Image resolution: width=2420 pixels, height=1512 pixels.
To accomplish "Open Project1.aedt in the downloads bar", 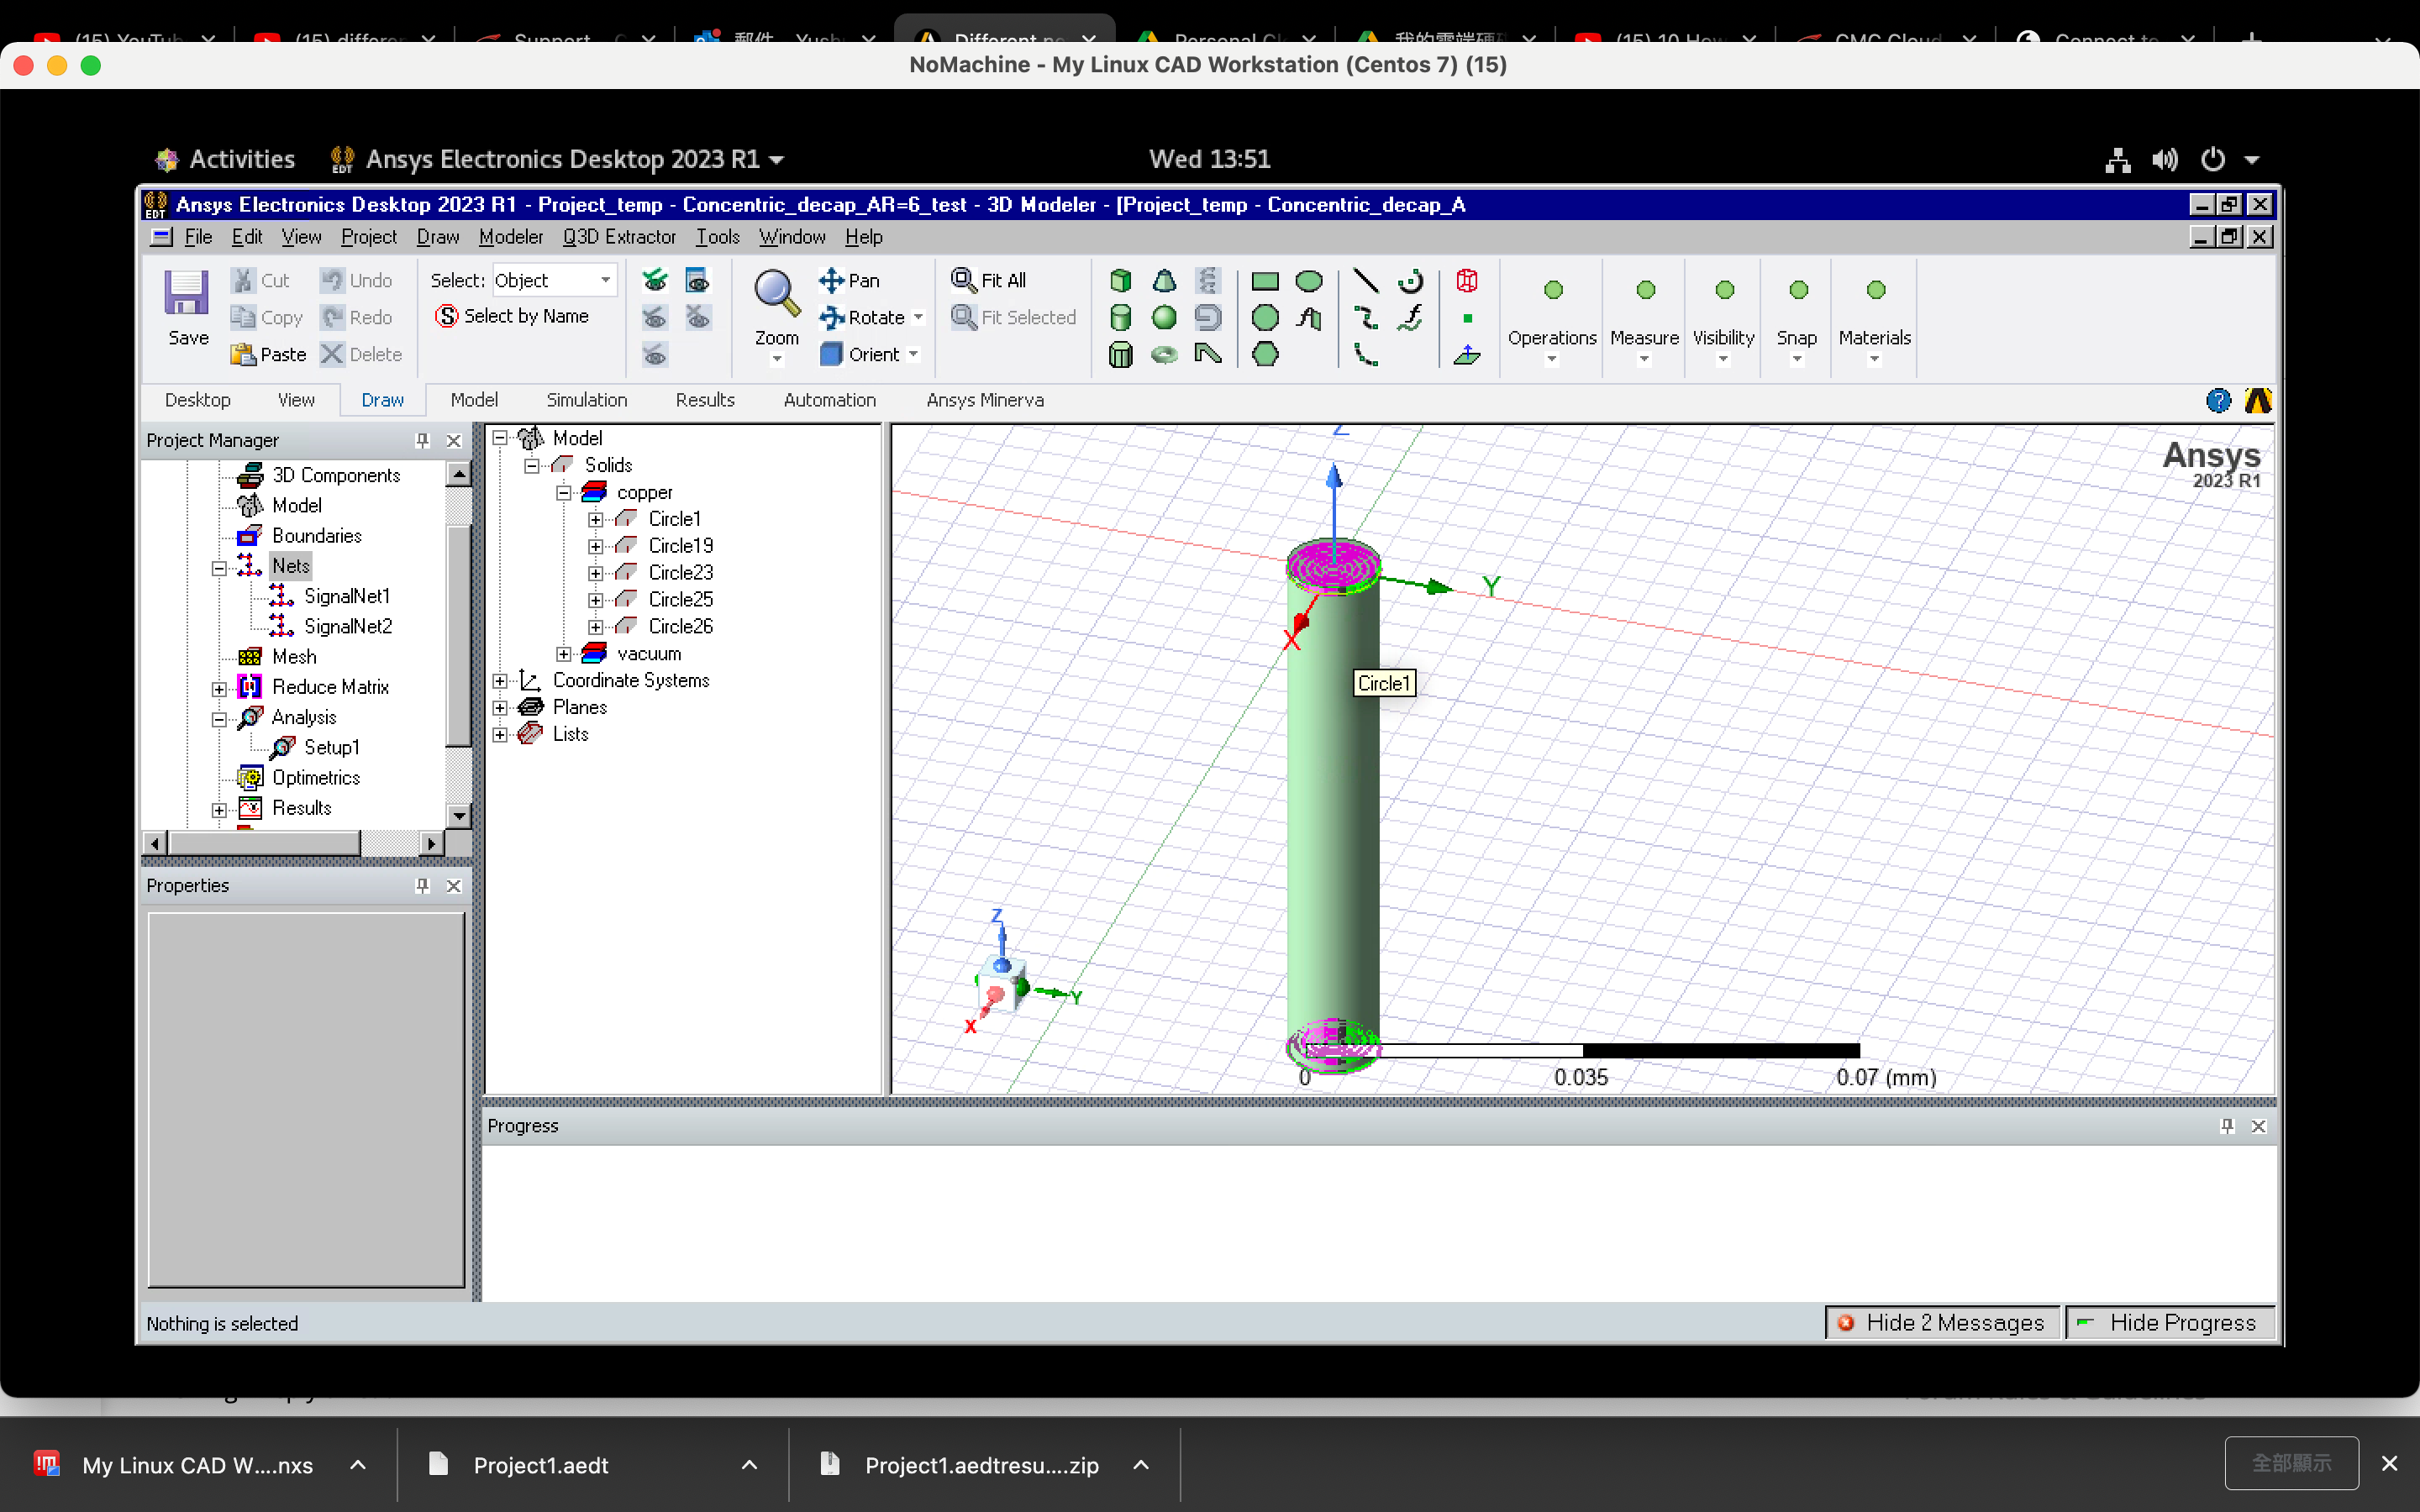I will [540, 1465].
